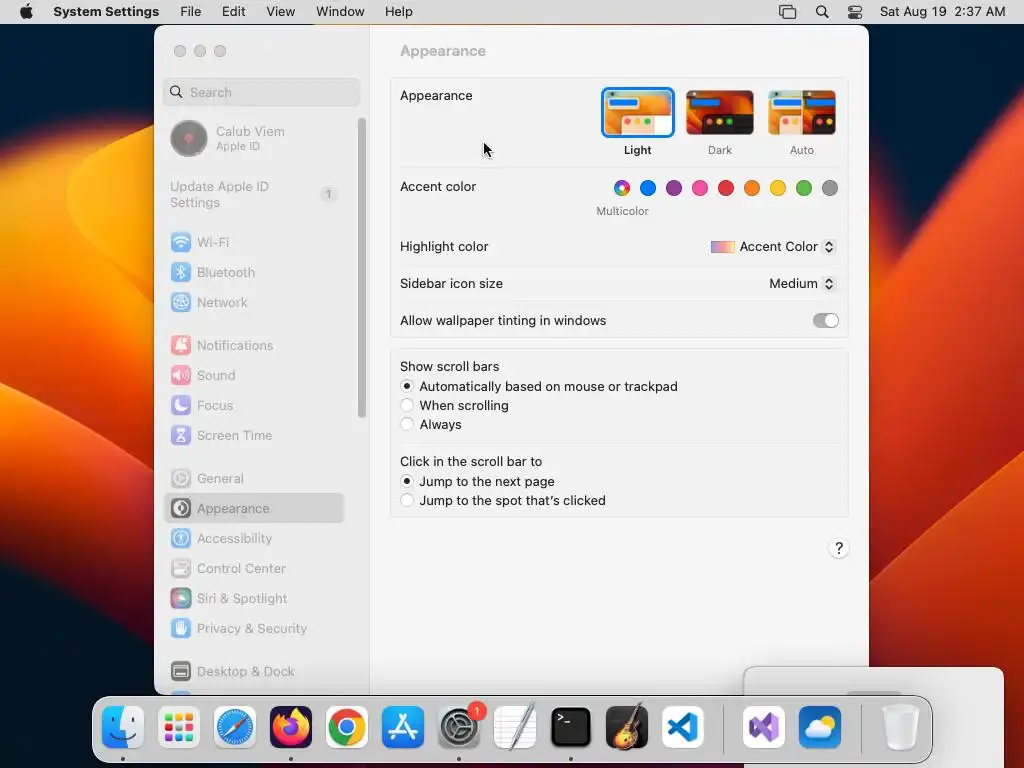1024x768 pixels.
Task: Choose Red accent color
Action: [x=726, y=188]
